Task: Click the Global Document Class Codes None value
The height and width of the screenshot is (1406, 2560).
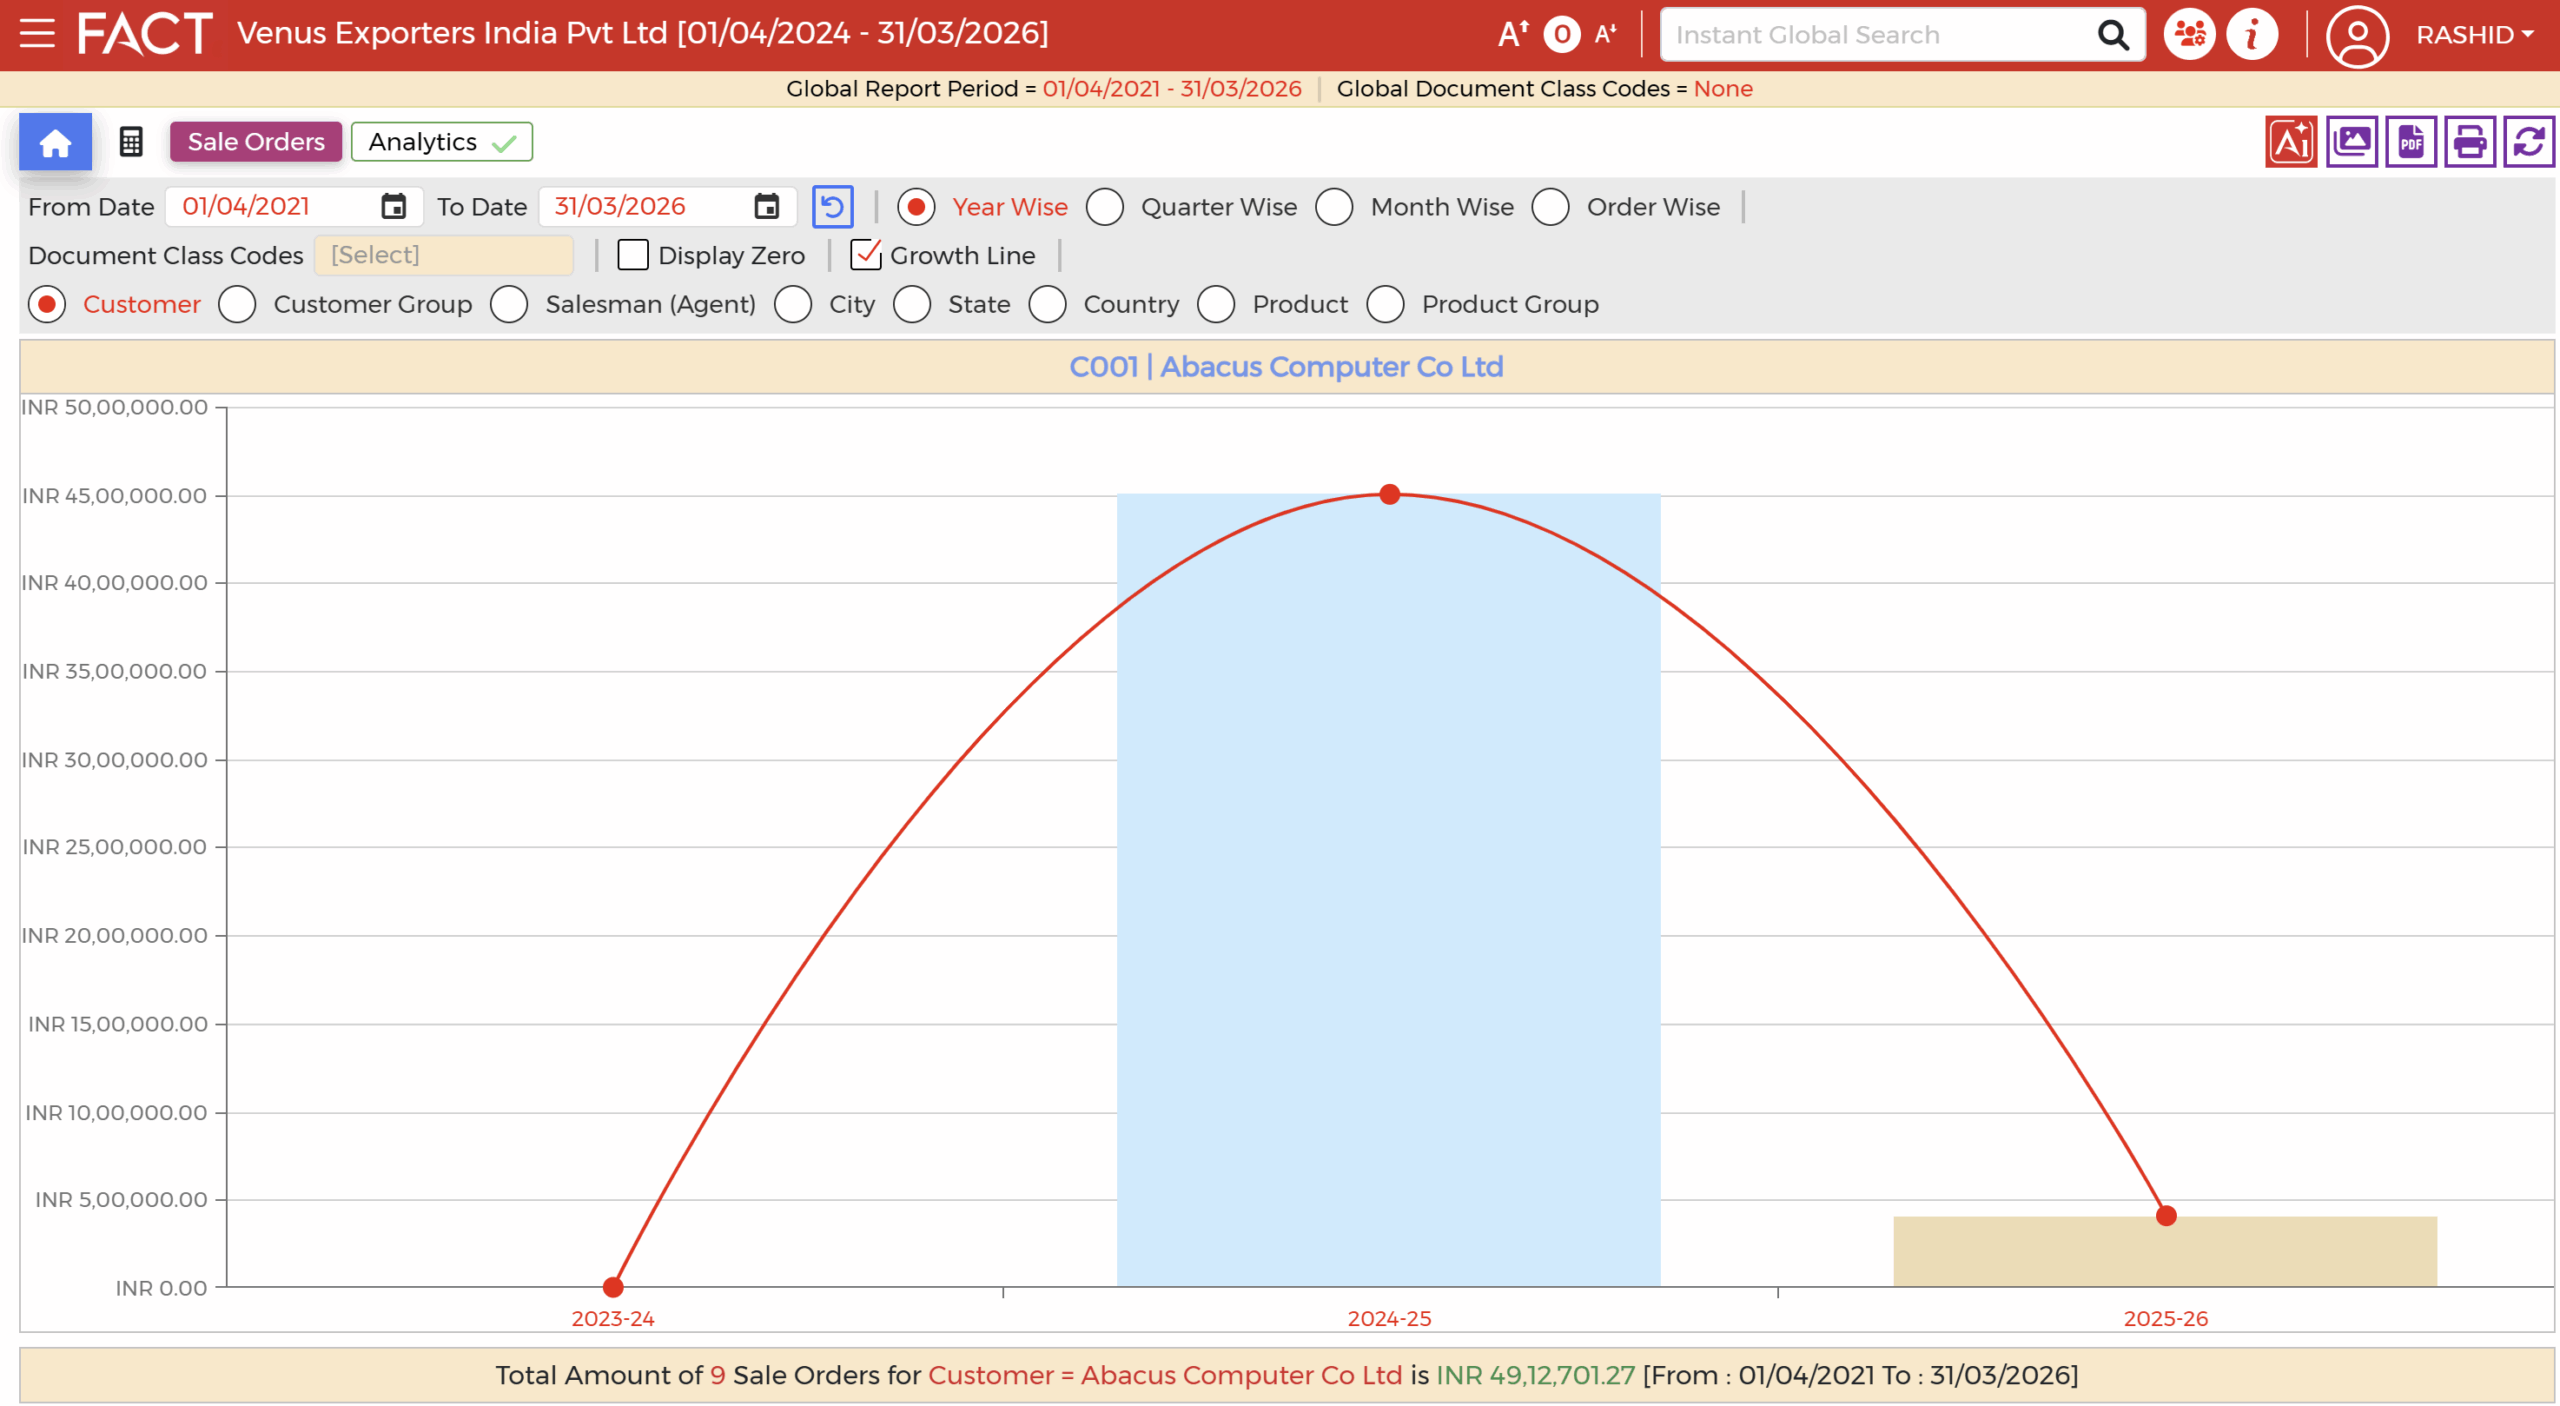Action: (1723, 89)
